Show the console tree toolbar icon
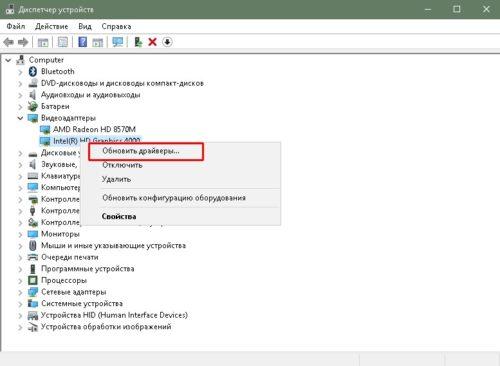Image resolution: width=500 pixels, height=366 pixels. (x=43, y=42)
